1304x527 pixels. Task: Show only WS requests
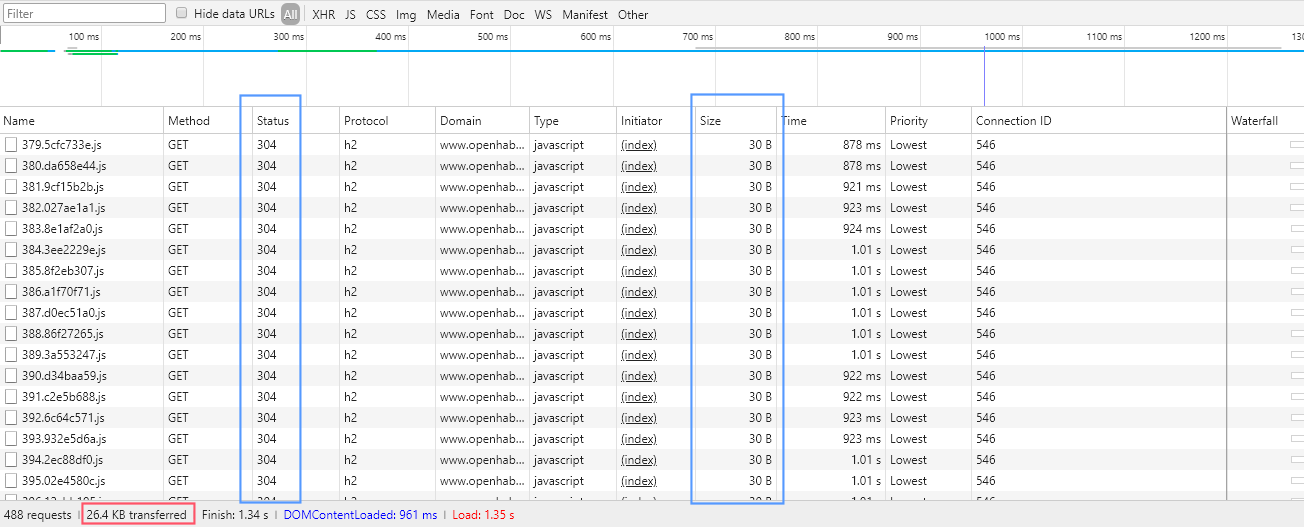543,14
